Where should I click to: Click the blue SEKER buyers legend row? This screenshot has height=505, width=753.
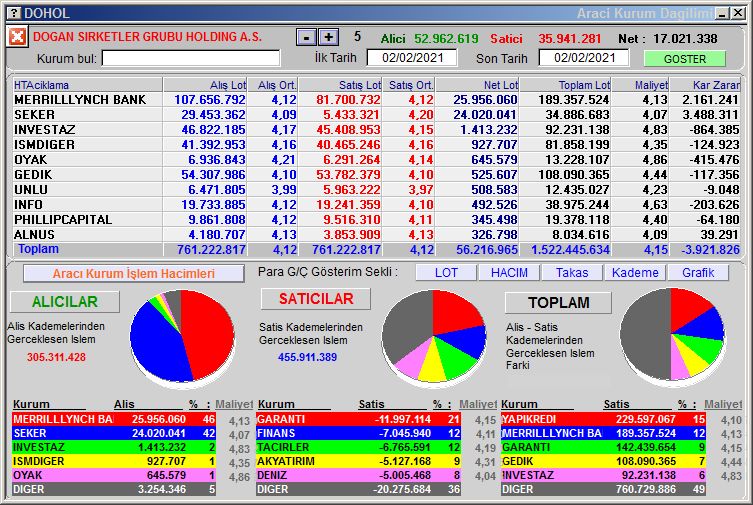click(114, 433)
